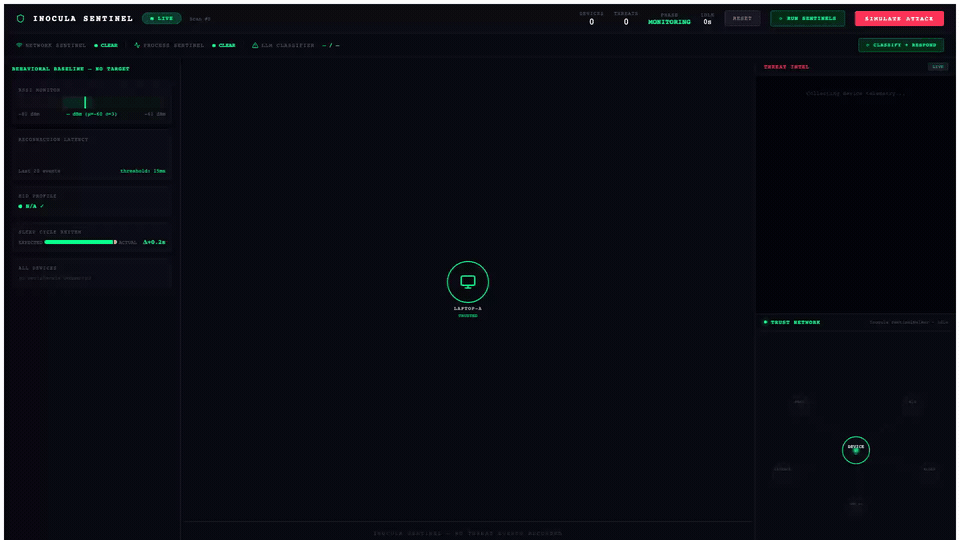This screenshot has width=960, height=540.
Task: Click the Sleep Cycle Jitter progress bar
Action: 80,242
